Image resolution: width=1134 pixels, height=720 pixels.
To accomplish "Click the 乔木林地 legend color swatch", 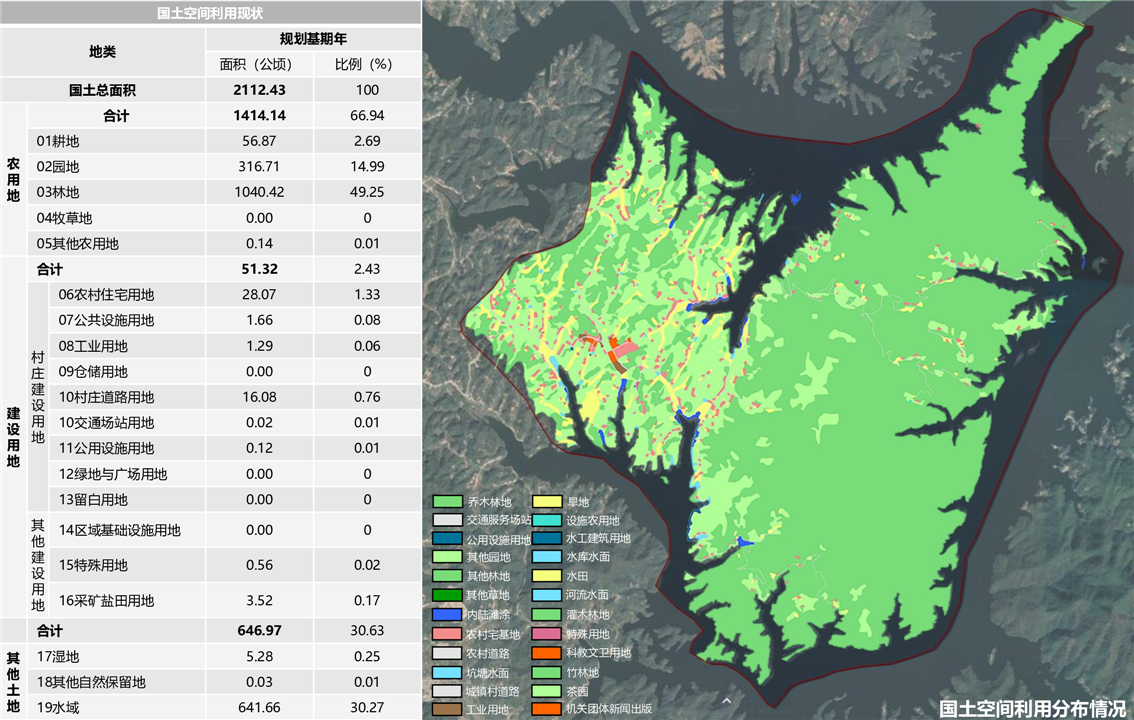I will pos(447,501).
